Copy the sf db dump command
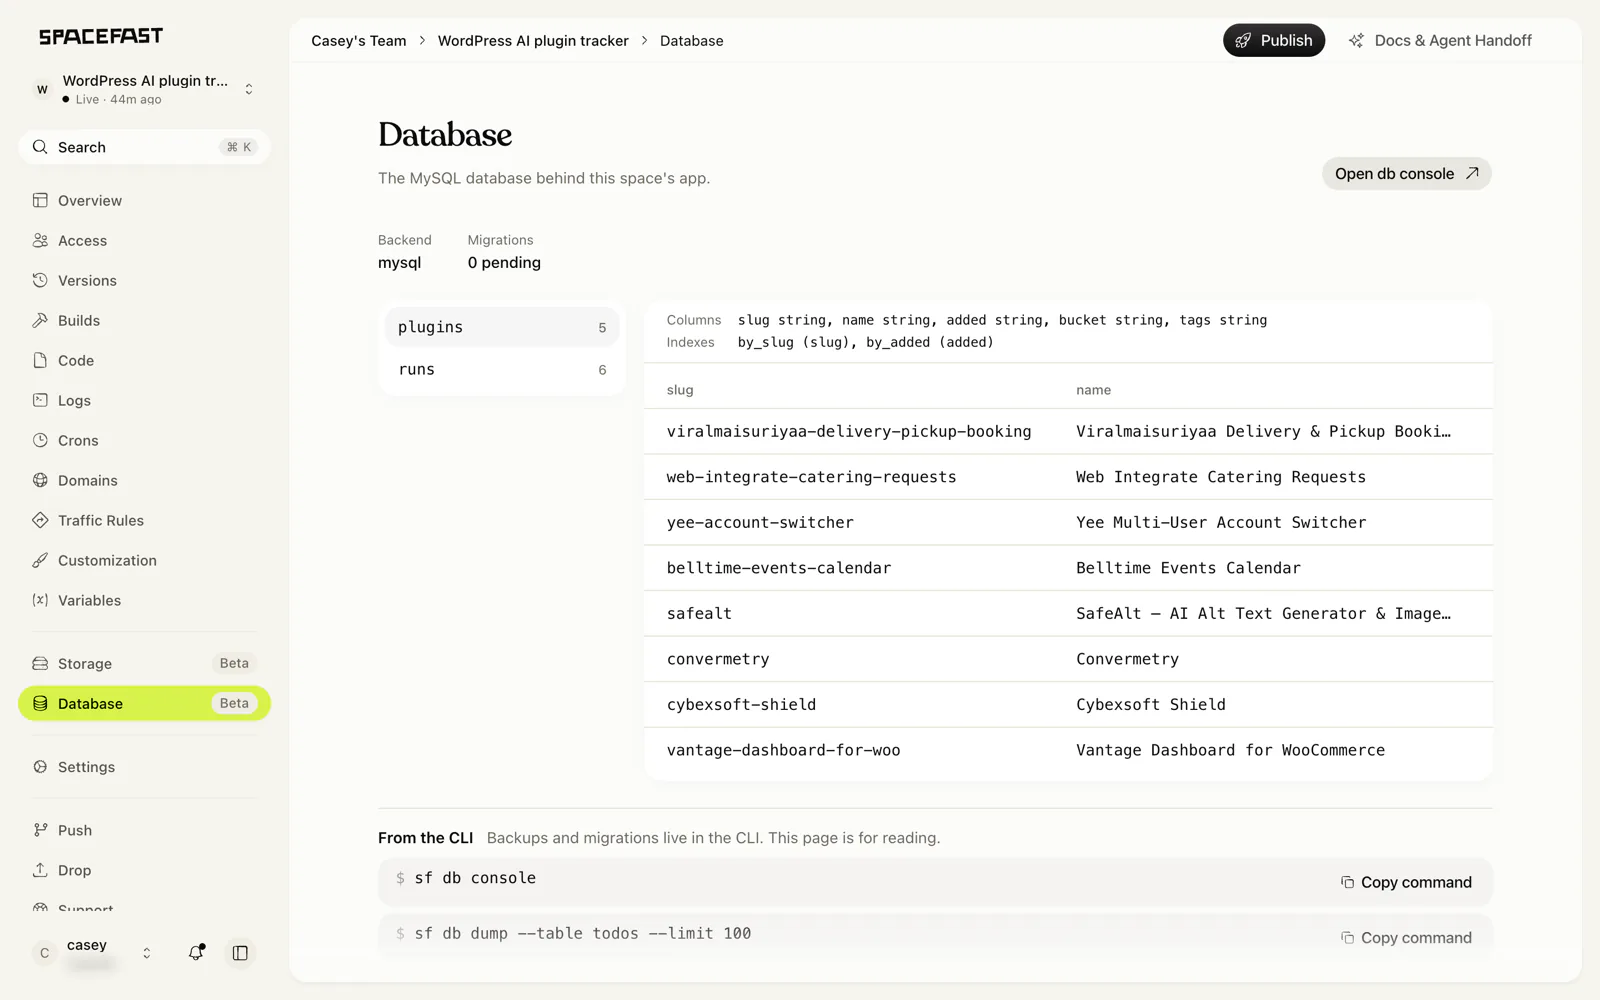Viewport: 1600px width, 1000px height. coord(1407,938)
